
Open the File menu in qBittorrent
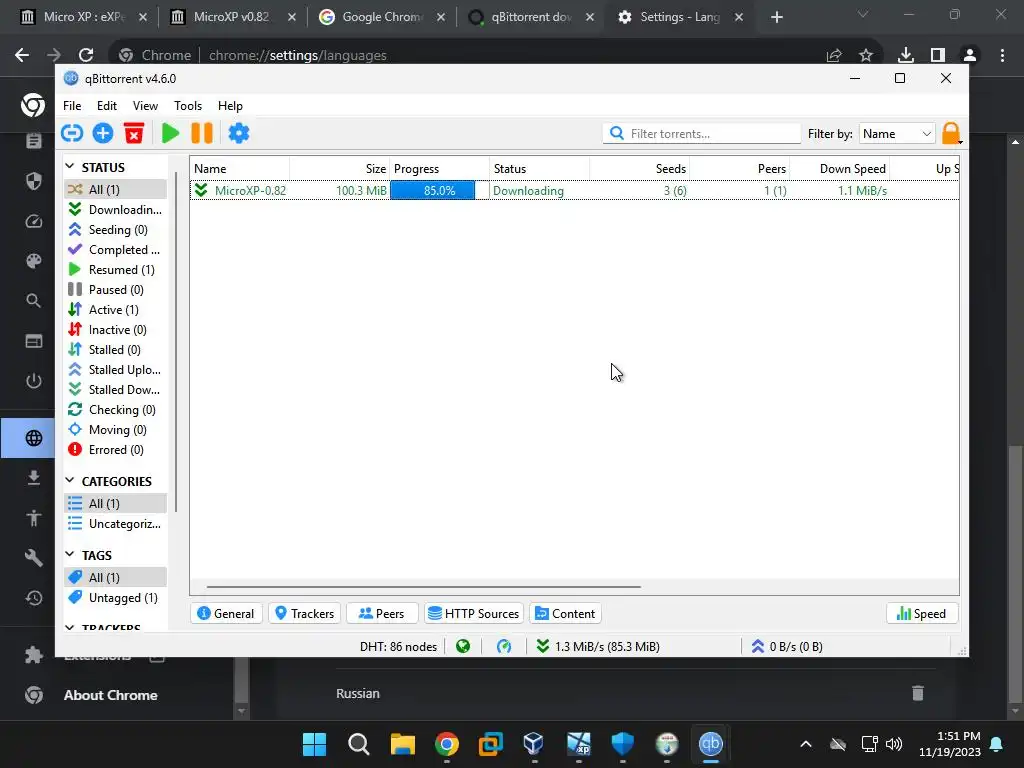(x=72, y=106)
